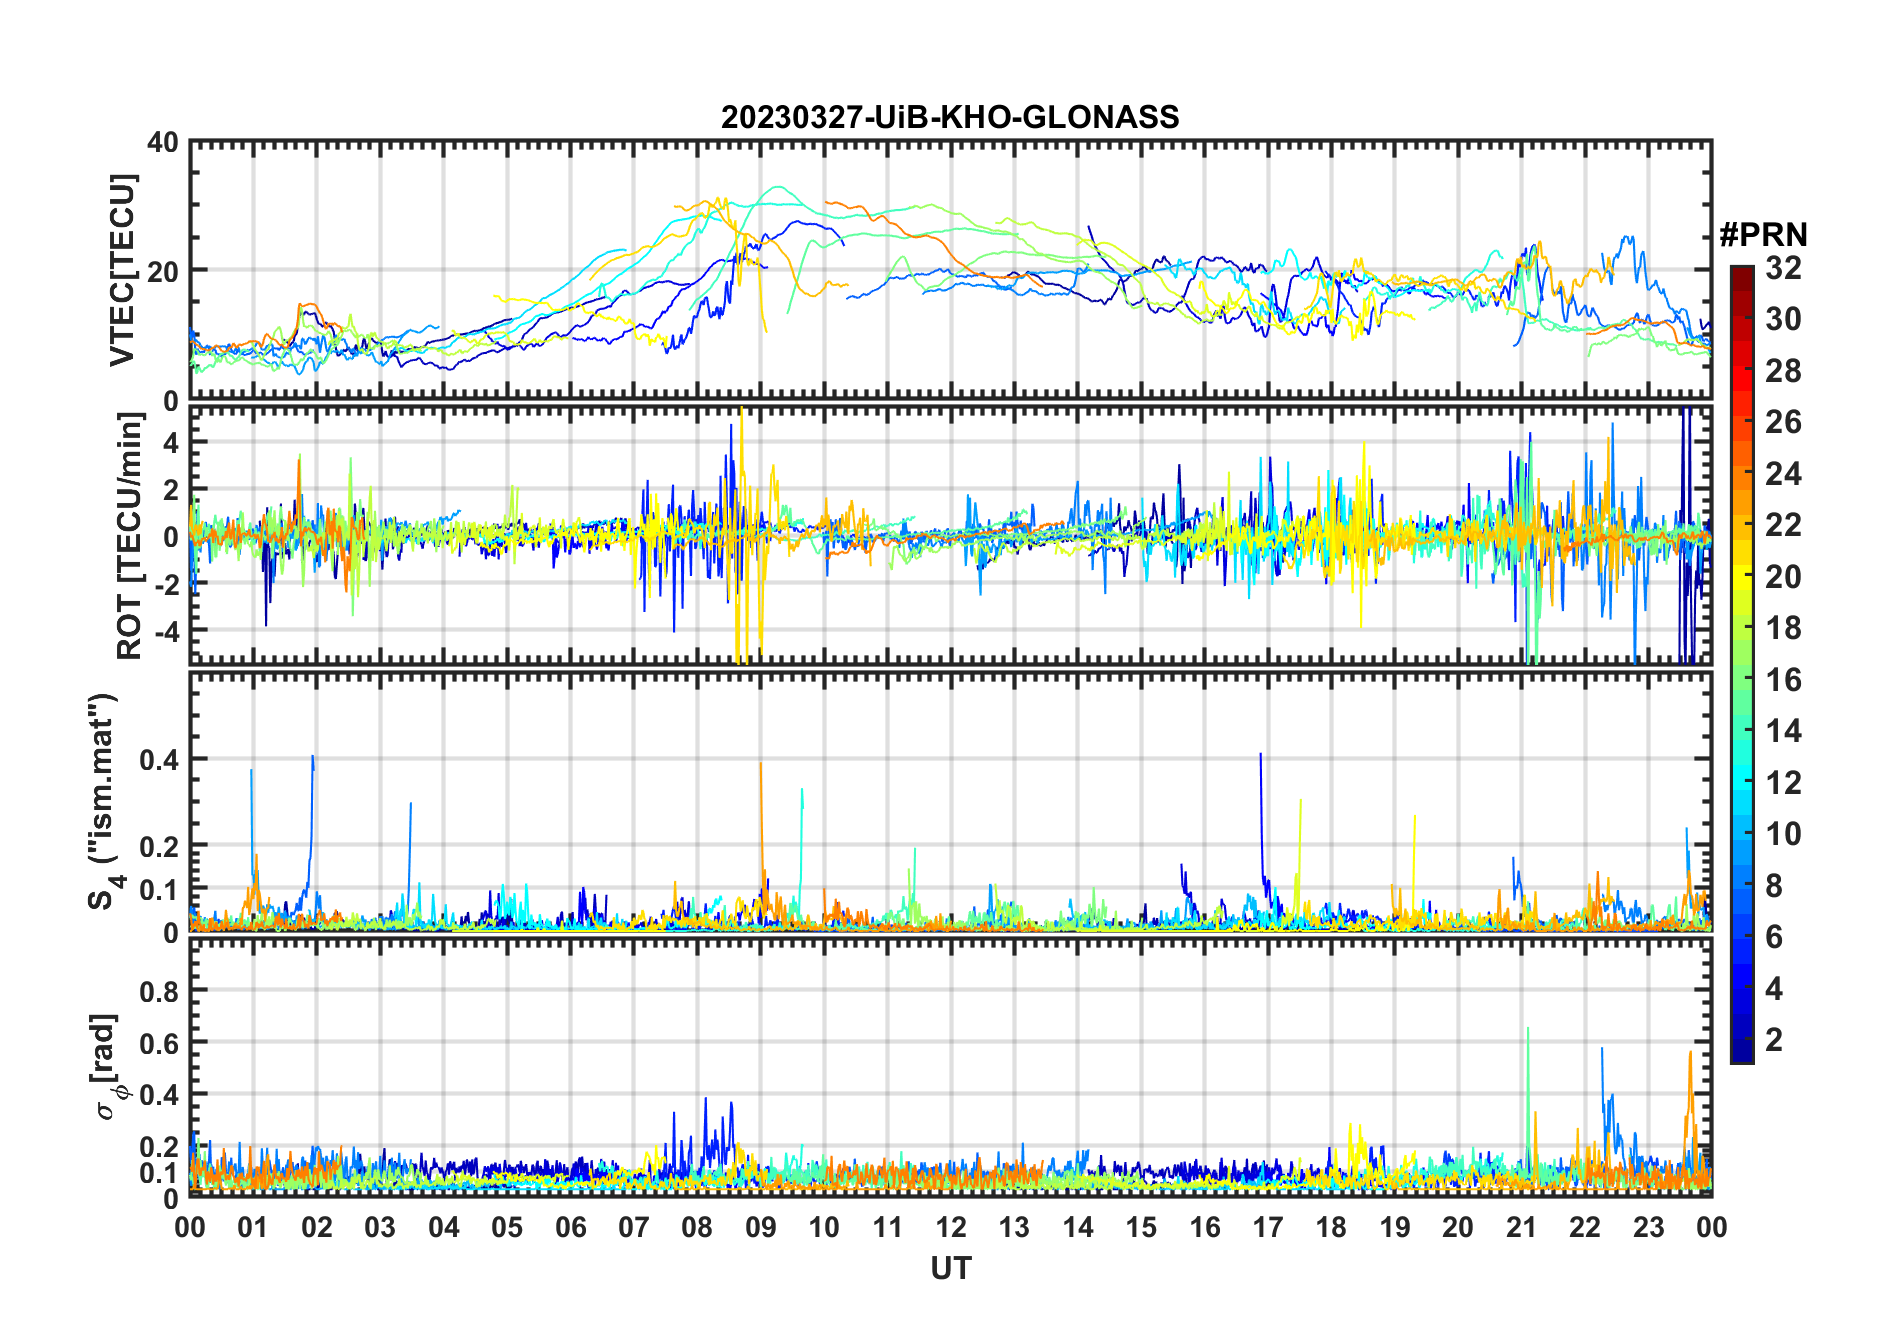Click the UT x-axis label
This screenshot has width=1902, height=1330.
click(x=951, y=1269)
